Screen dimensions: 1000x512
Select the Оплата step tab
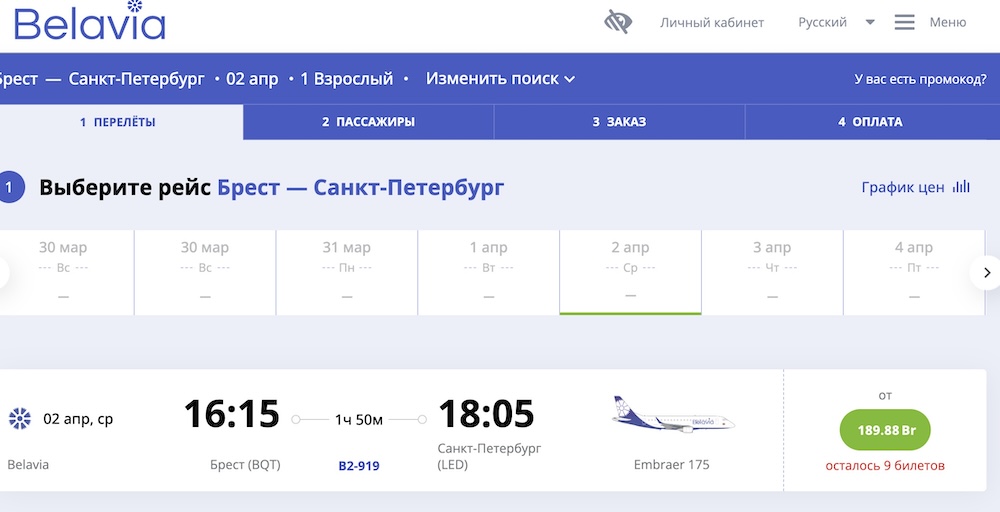pos(870,122)
